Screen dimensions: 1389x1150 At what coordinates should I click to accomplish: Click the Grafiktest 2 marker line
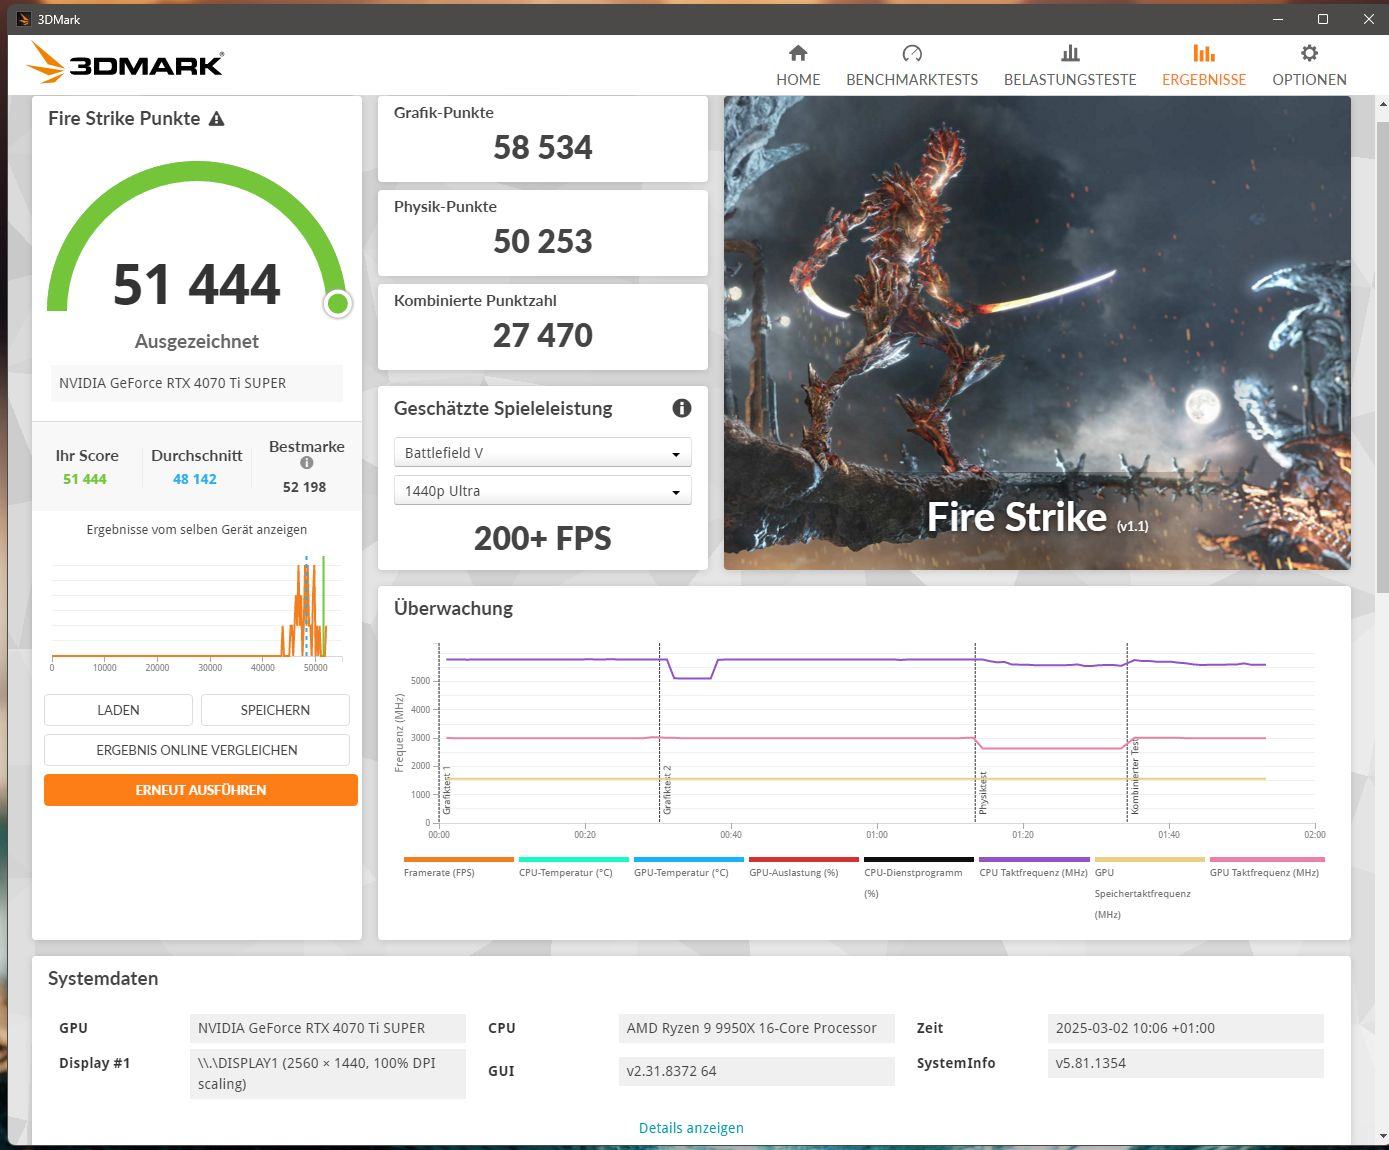[659, 732]
